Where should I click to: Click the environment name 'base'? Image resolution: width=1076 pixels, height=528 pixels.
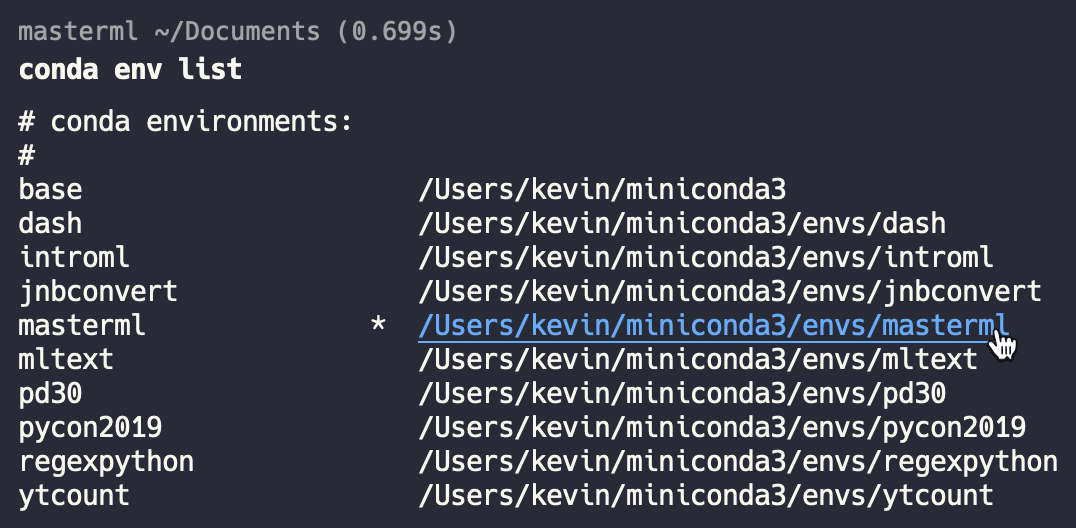[50, 190]
